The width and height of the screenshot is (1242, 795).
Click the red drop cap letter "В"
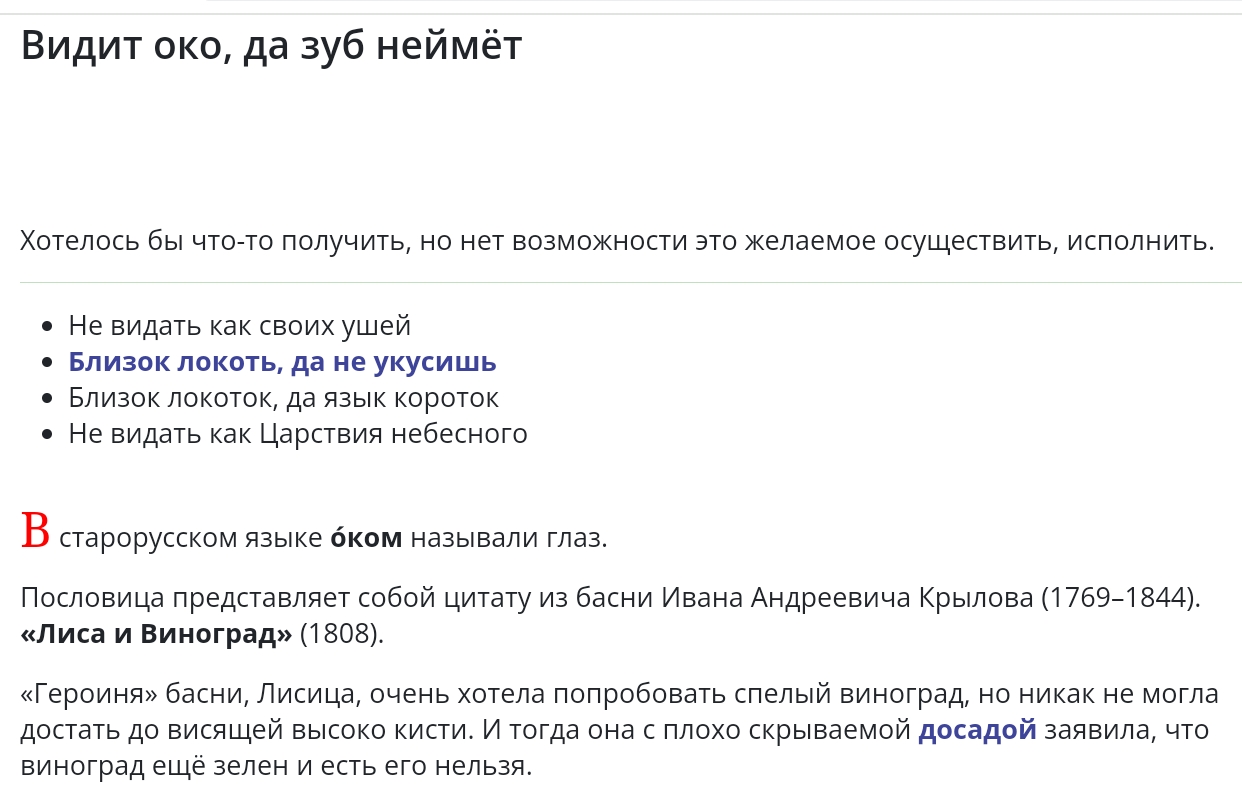[35, 532]
